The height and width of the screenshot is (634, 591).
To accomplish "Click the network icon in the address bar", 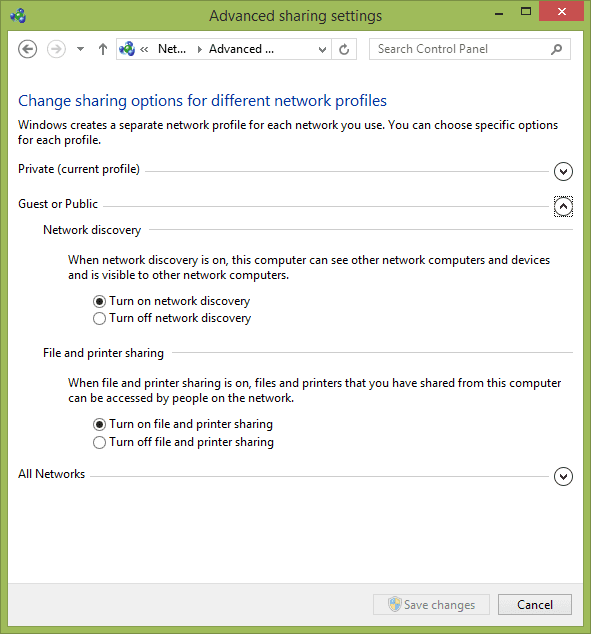I will (127, 49).
